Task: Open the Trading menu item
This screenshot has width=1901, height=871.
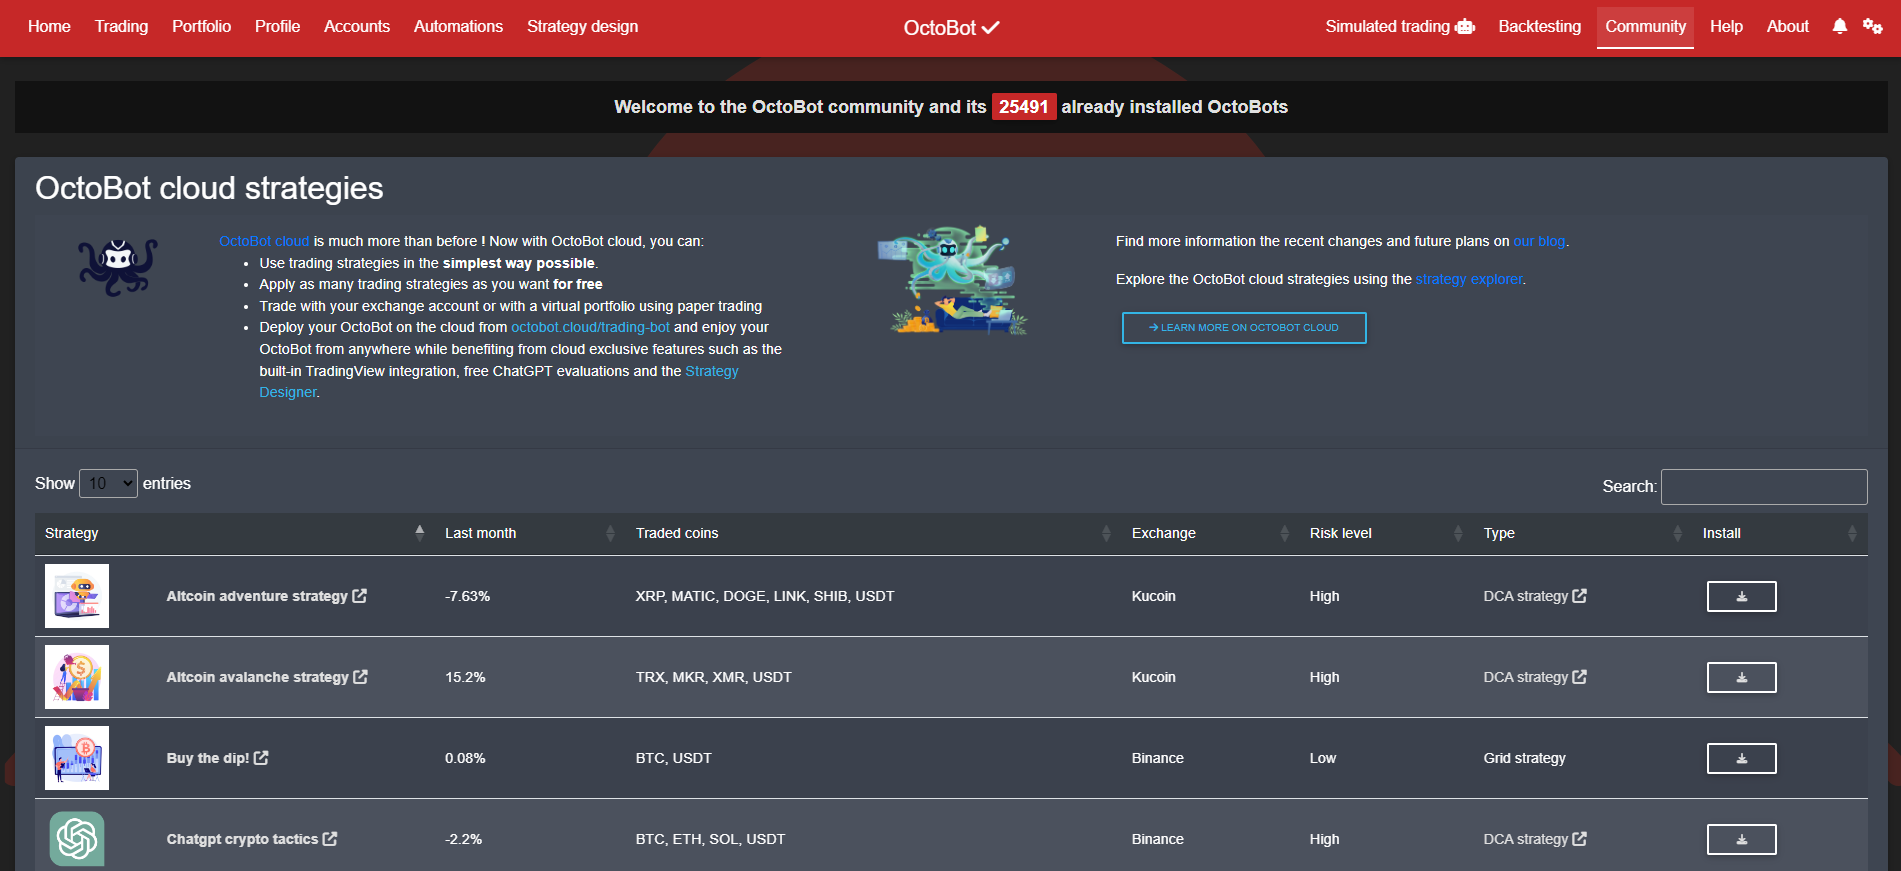Action: tap(121, 27)
